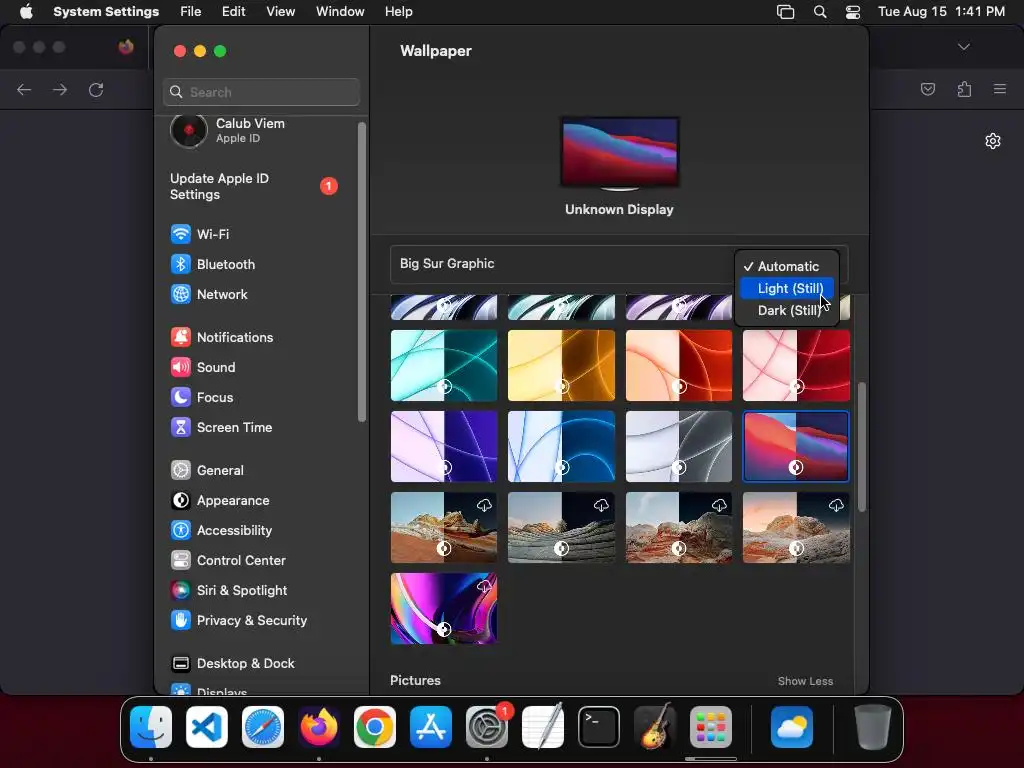The image size is (1024, 768).
Task: Open the Edit menu
Action: click(233, 12)
